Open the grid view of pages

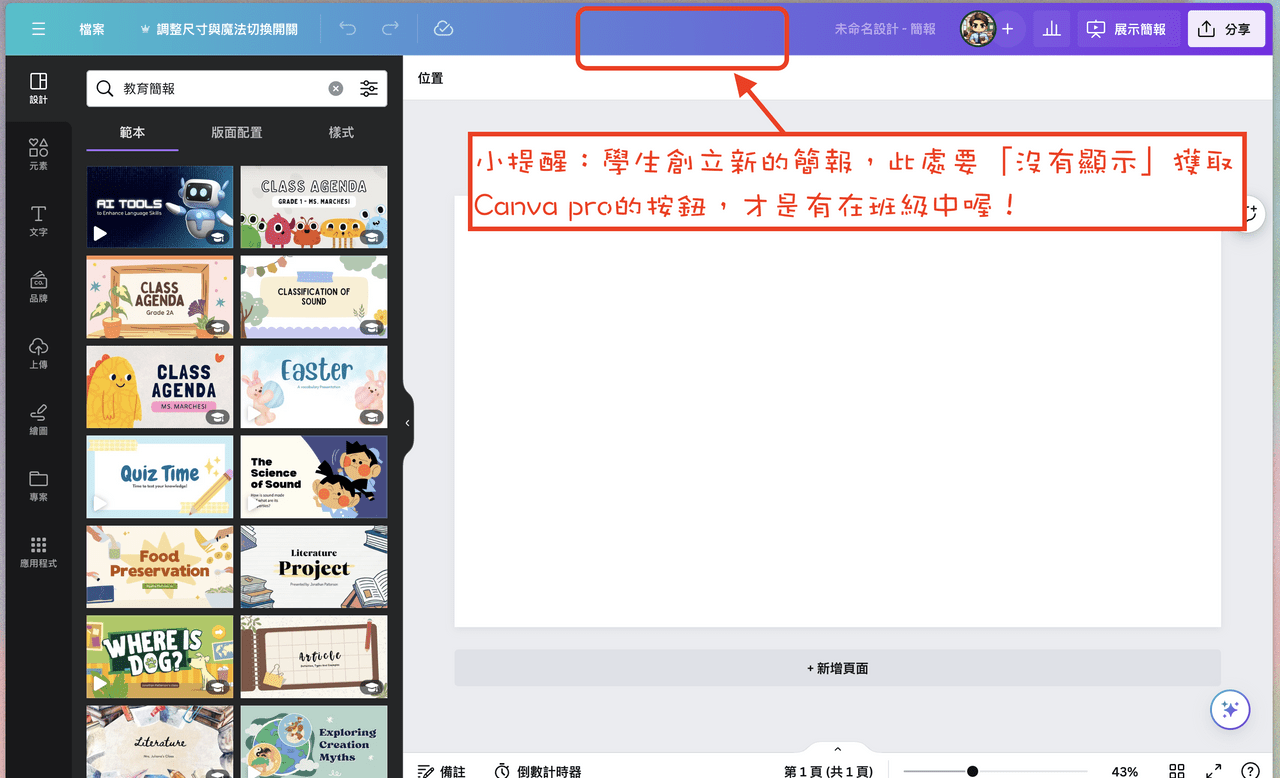coord(1176,771)
